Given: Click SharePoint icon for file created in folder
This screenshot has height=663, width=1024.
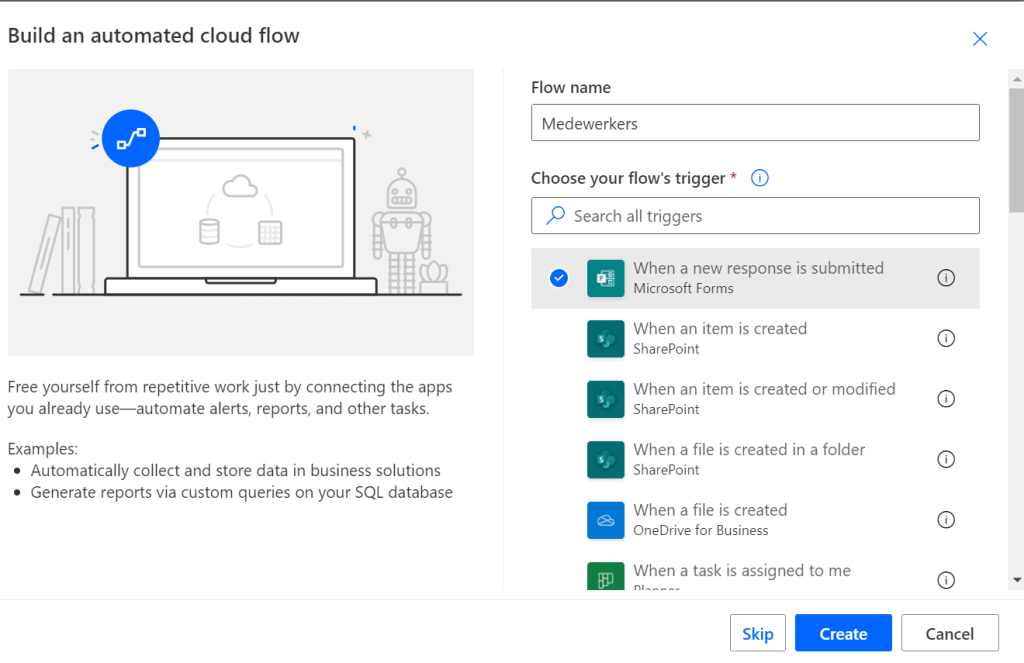Looking at the screenshot, I should coord(605,460).
